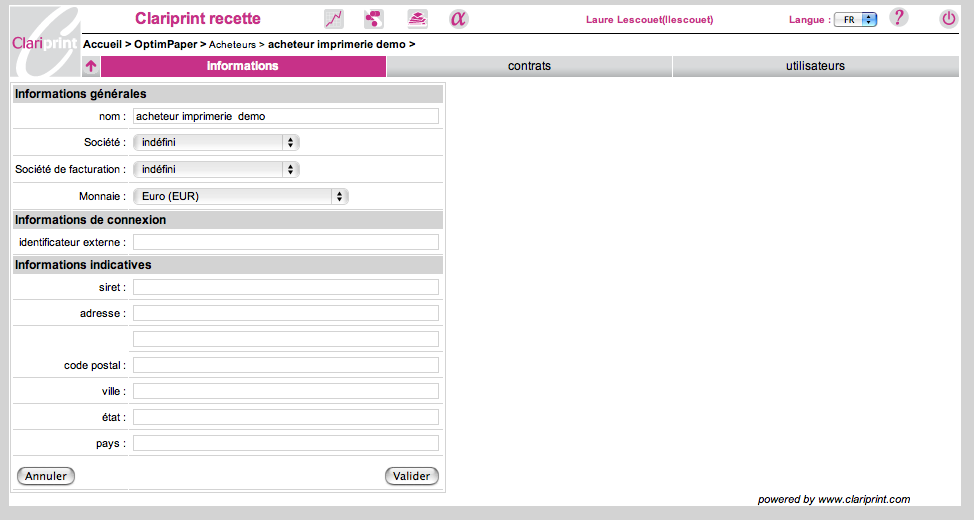Open the Monnaie currency dropdown

point(240,197)
